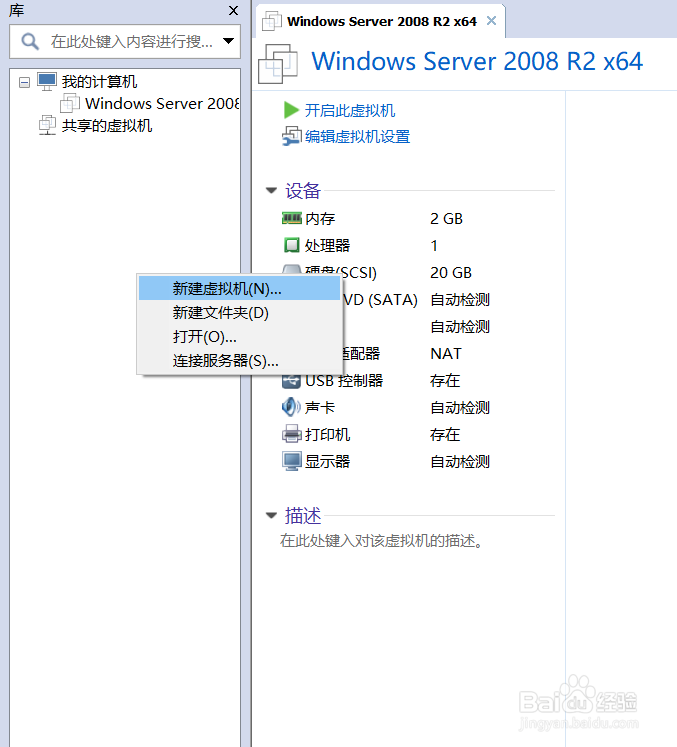This screenshot has width=677, height=747.
Task: Choose 新建文件夹(D) from context menu
Action: (x=239, y=313)
